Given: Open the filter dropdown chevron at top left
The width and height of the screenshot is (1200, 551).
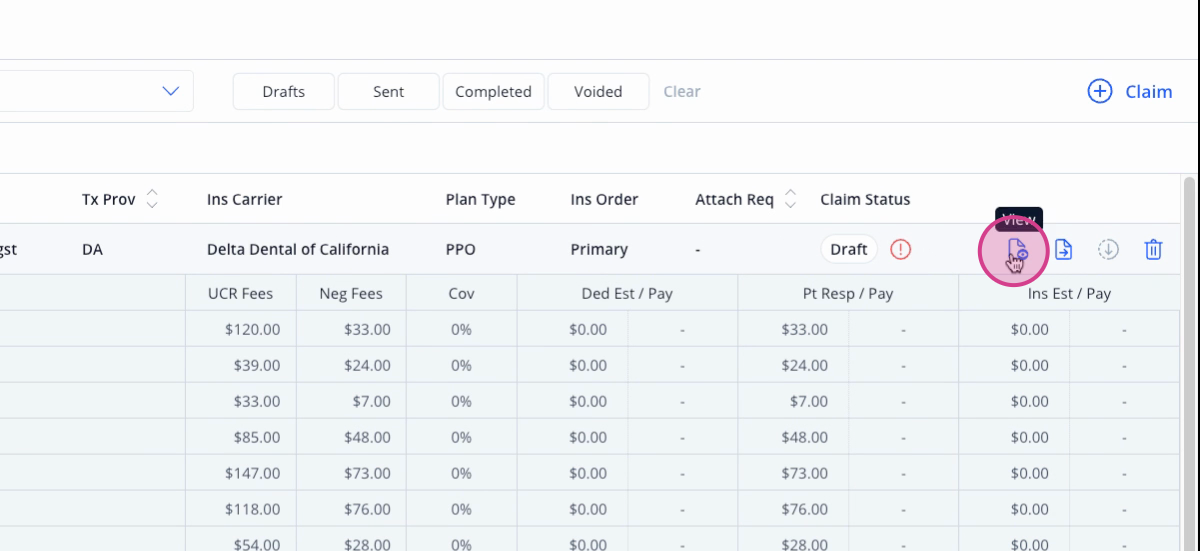Looking at the screenshot, I should tap(171, 91).
